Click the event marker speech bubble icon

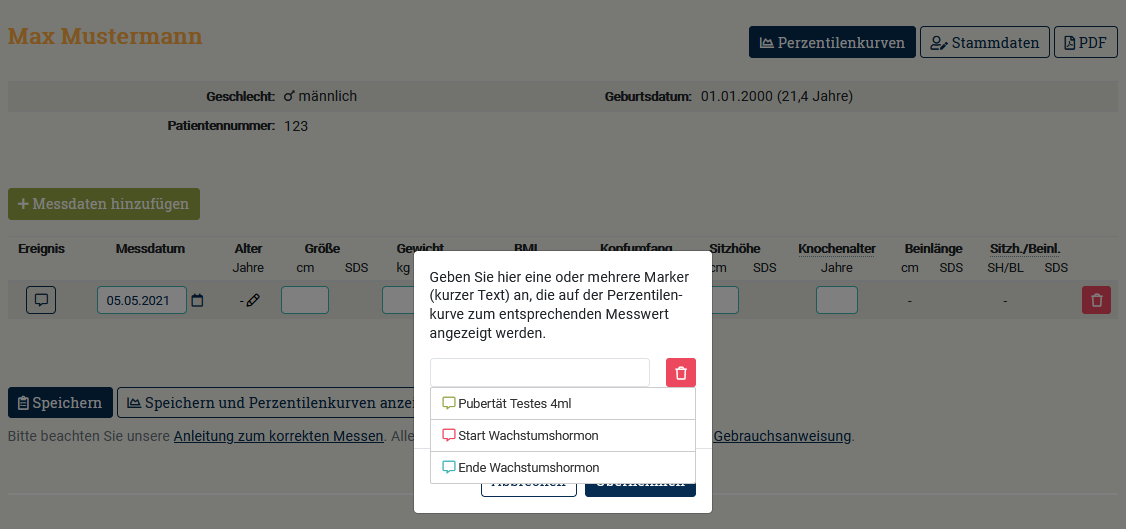point(41,300)
